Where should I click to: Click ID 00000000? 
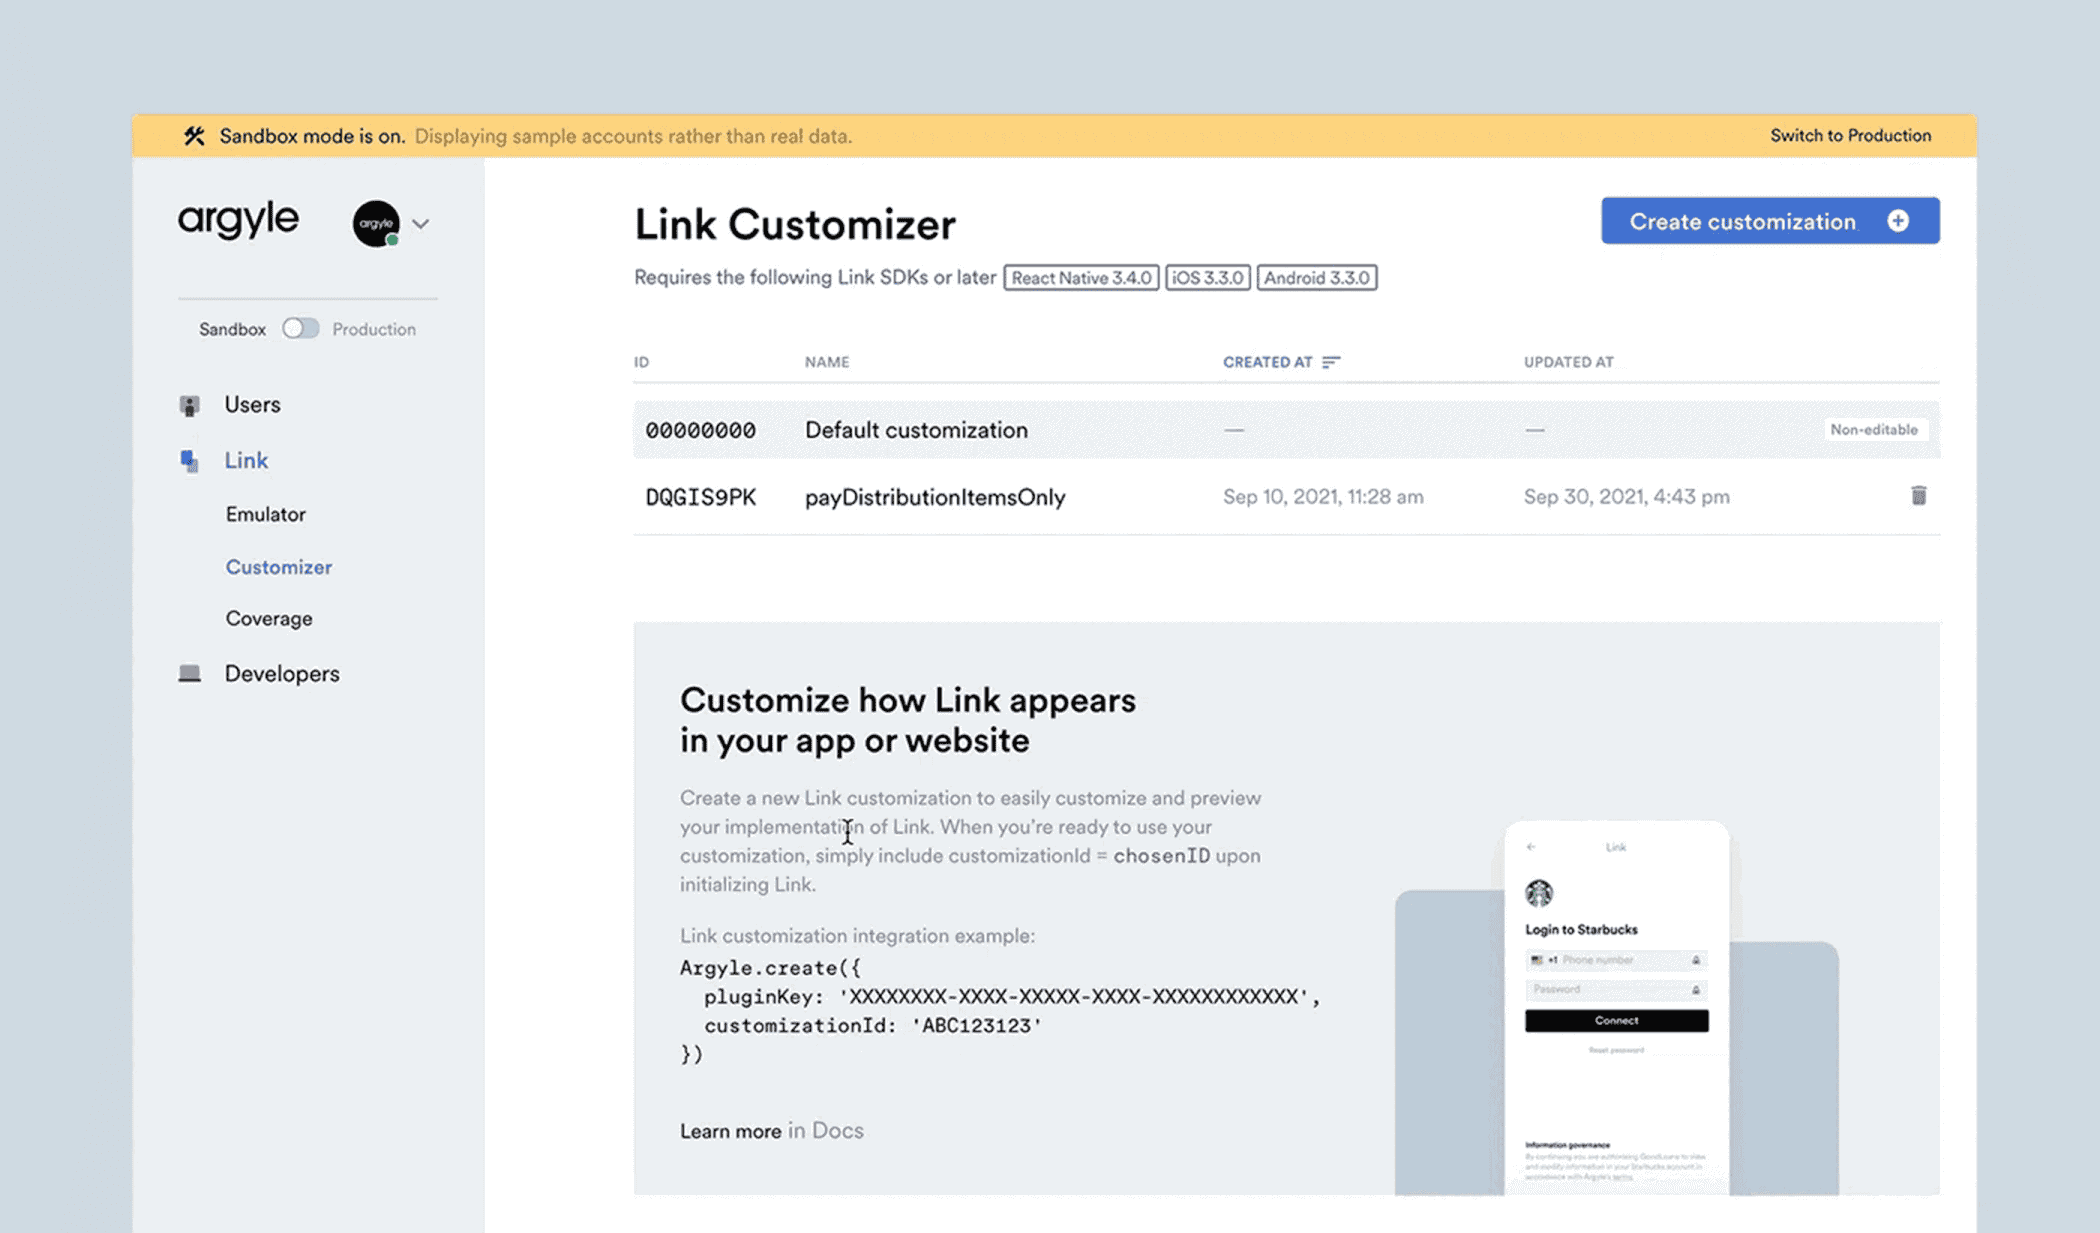(700, 430)
